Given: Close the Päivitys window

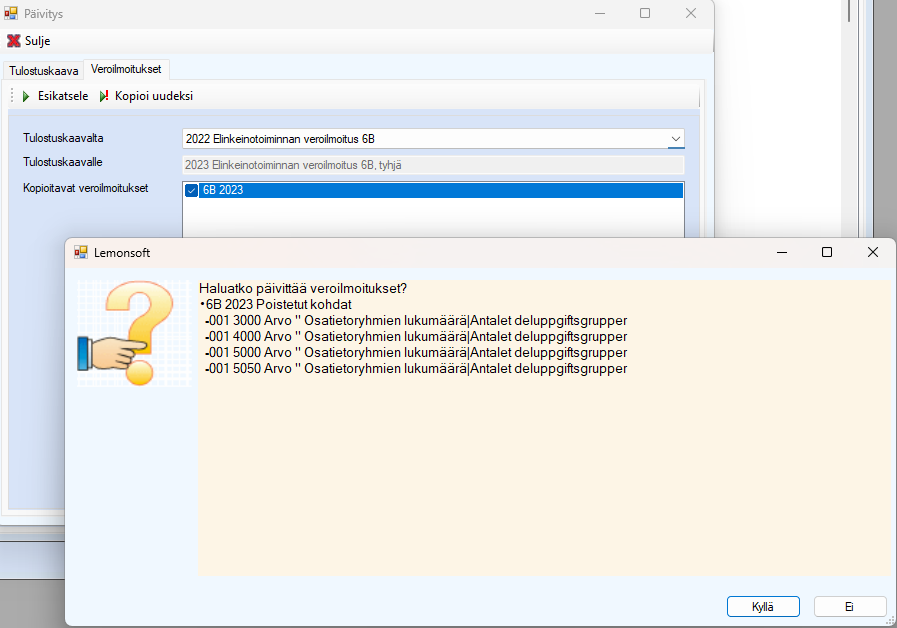Looking at the screenshot, I should (x=691, y=13).
